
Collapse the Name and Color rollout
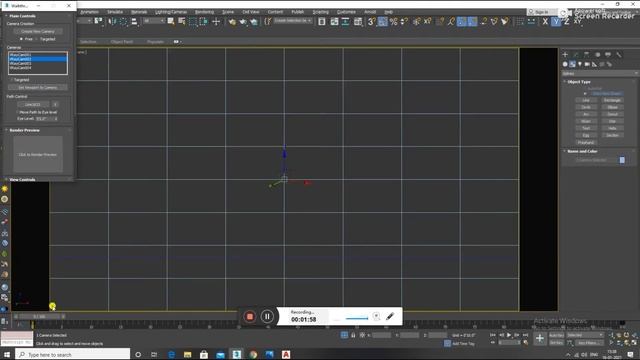582,151
